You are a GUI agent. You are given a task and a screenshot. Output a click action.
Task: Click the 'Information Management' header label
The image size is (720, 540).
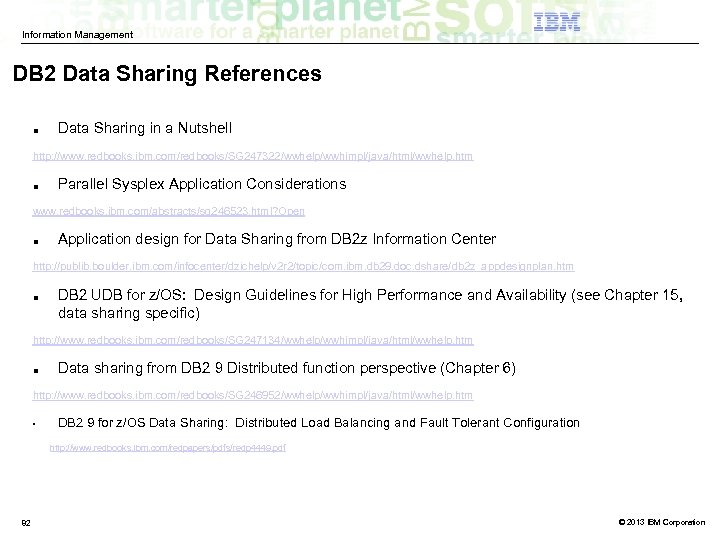pyautogui.click(x=78, y=35)
